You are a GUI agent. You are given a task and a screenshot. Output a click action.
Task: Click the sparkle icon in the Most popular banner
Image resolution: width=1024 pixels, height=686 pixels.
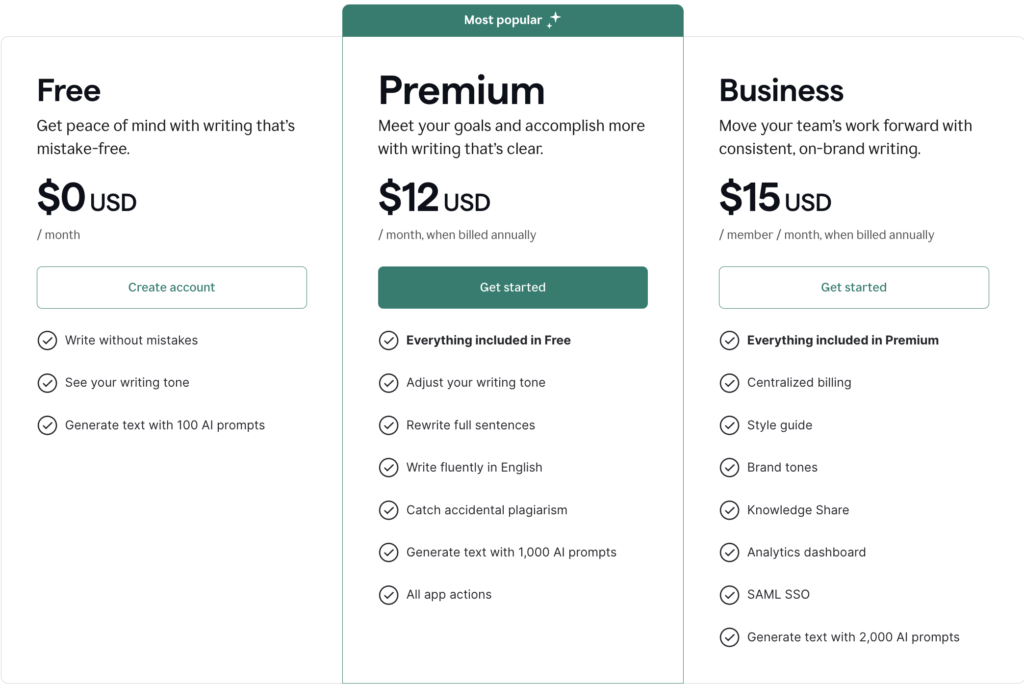click(x=556, y=19)
